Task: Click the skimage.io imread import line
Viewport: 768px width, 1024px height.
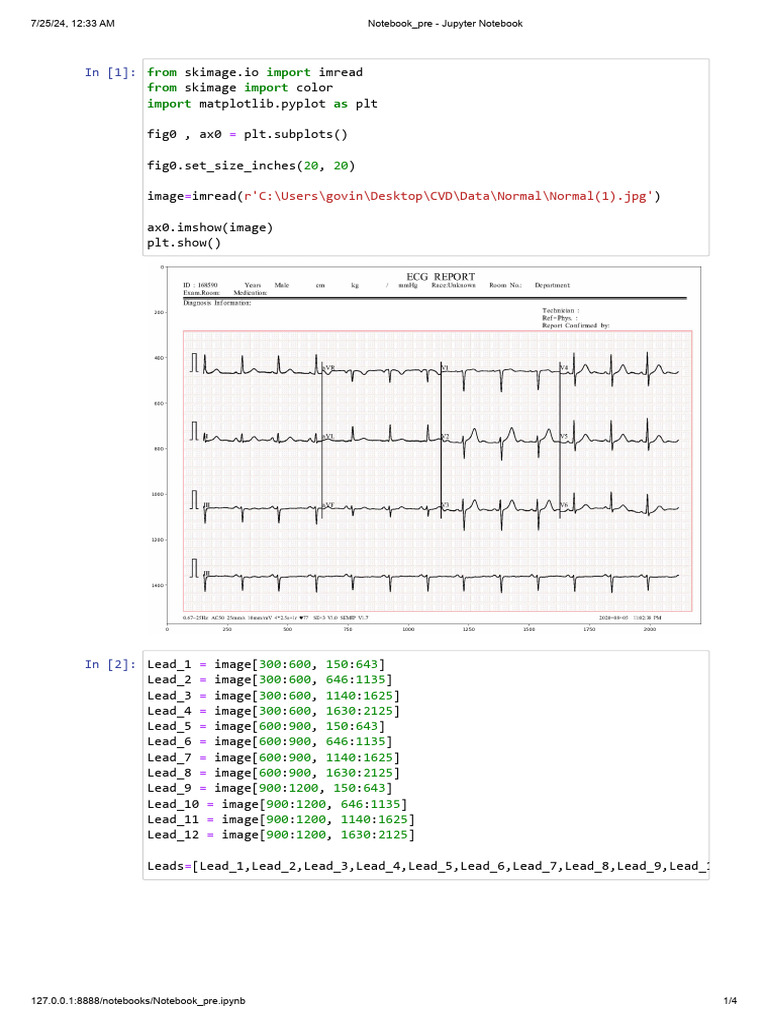Action: 255,72
